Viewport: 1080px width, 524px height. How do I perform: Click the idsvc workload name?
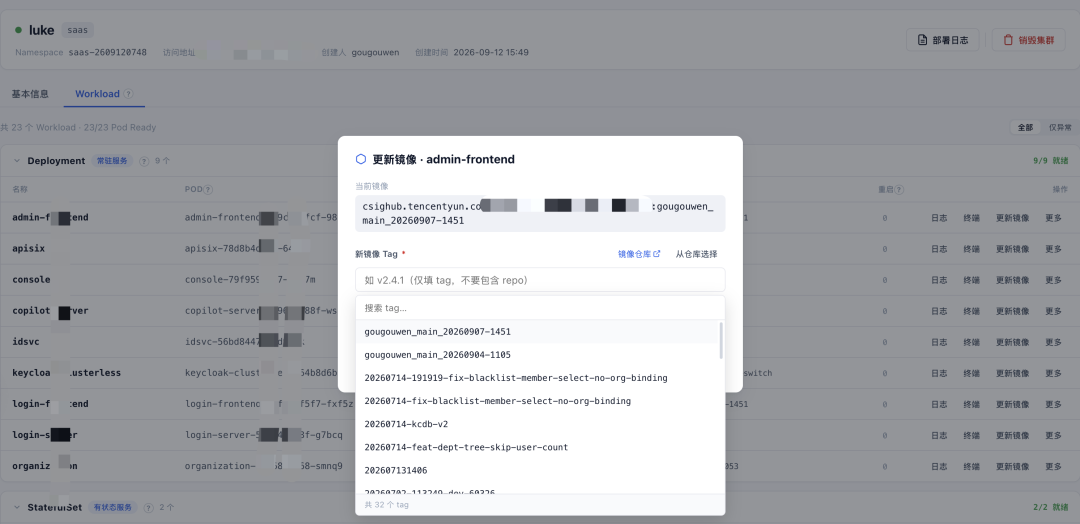coord(25,342)
